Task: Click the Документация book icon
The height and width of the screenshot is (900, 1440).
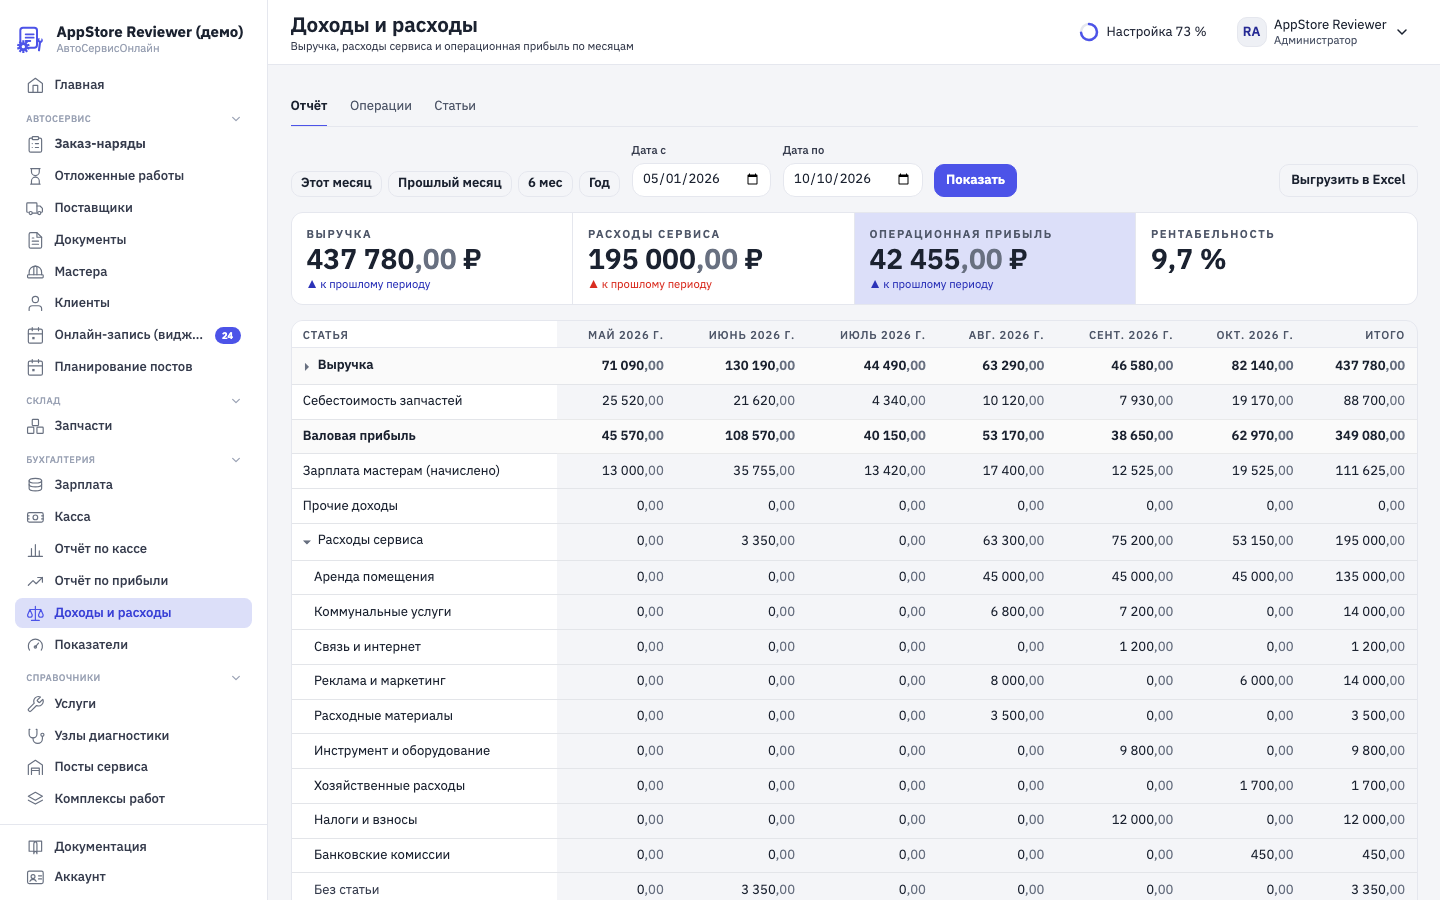Action: [35, 847]
